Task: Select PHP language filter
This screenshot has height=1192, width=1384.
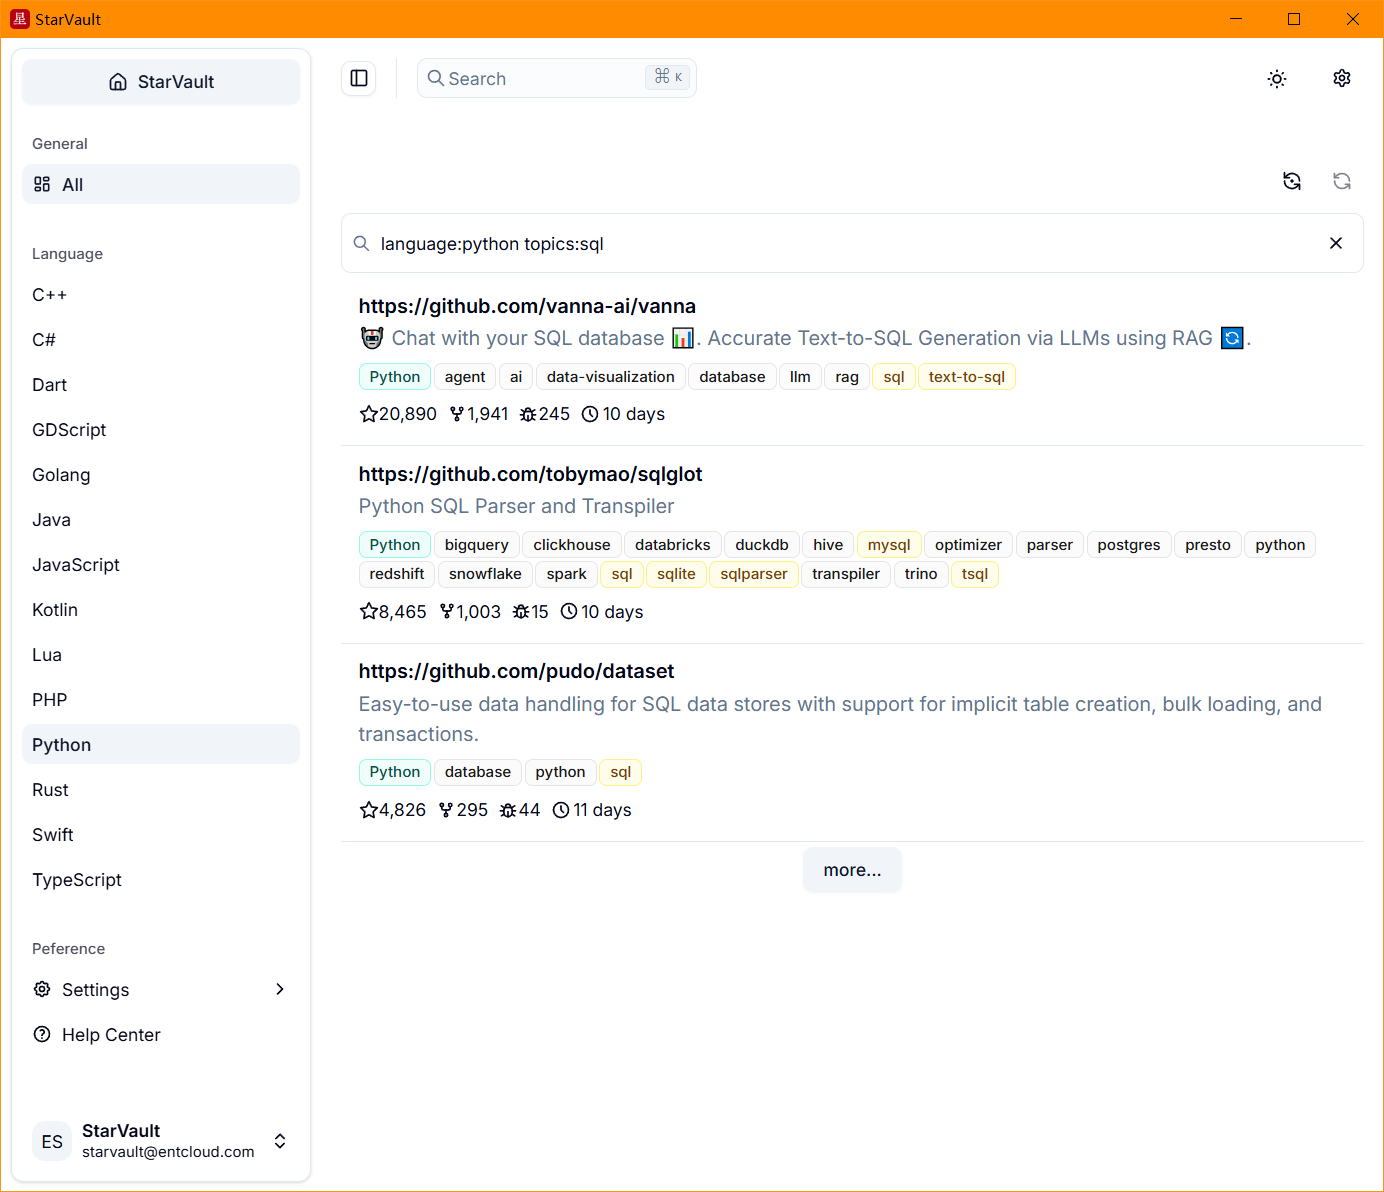Action: point(161,700)
